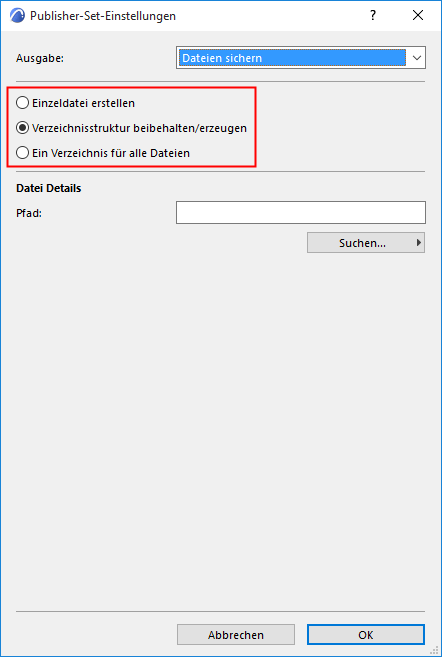Click the dialog resize grip dots
The width and height of the screenshot is (442, 657).
coord(434,649)
